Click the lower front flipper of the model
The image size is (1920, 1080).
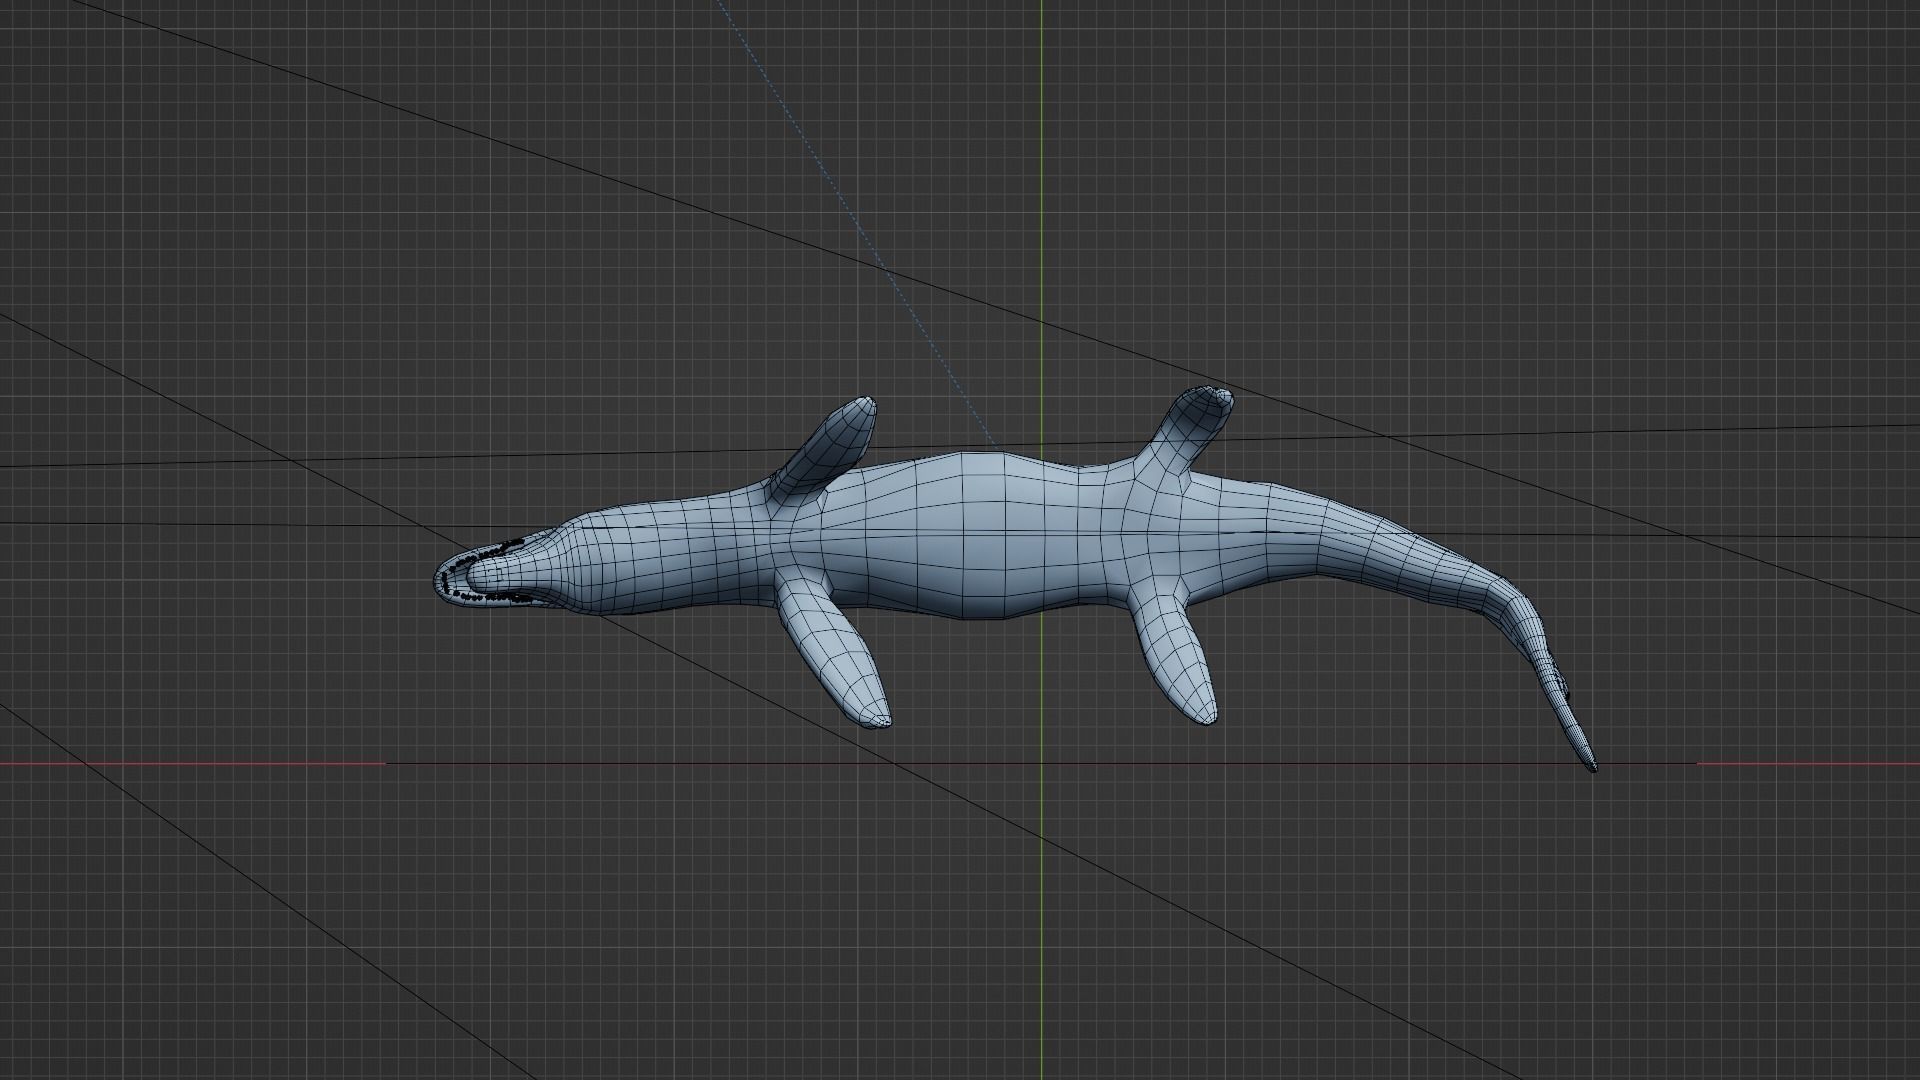pyautogui.click(x=835, y=650)
